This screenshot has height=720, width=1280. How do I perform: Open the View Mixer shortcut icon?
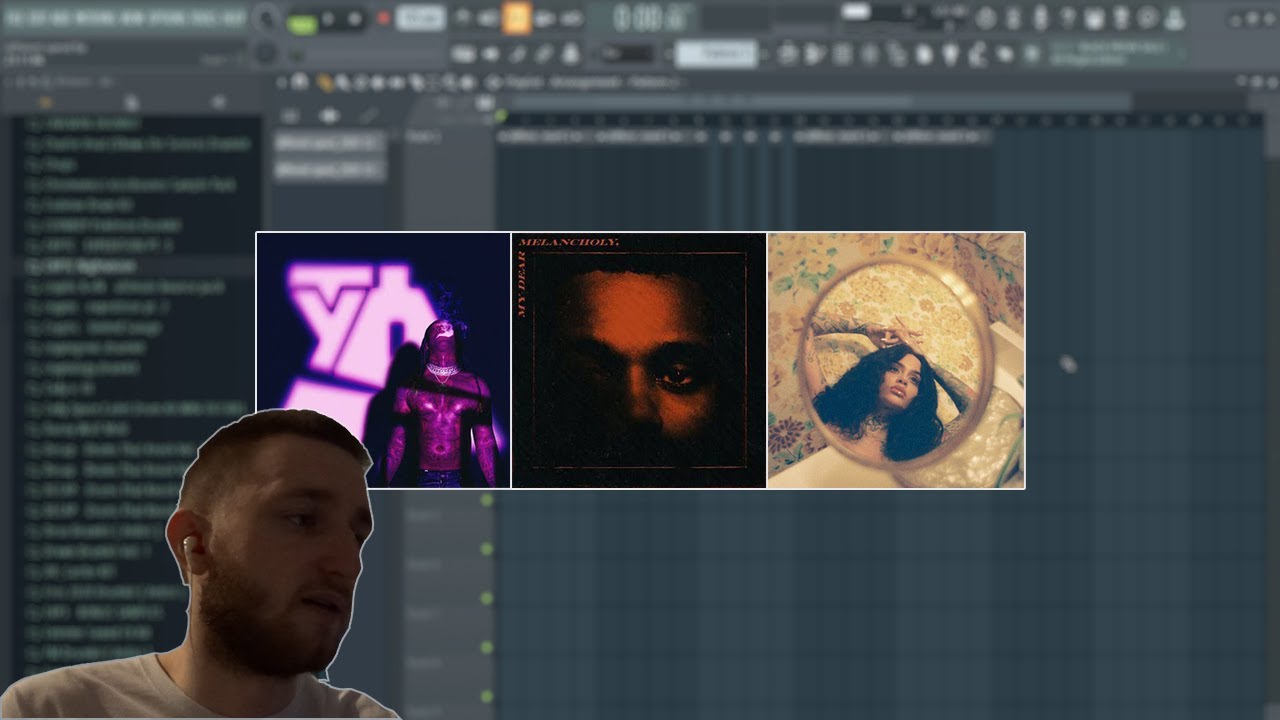coord(870,54)
